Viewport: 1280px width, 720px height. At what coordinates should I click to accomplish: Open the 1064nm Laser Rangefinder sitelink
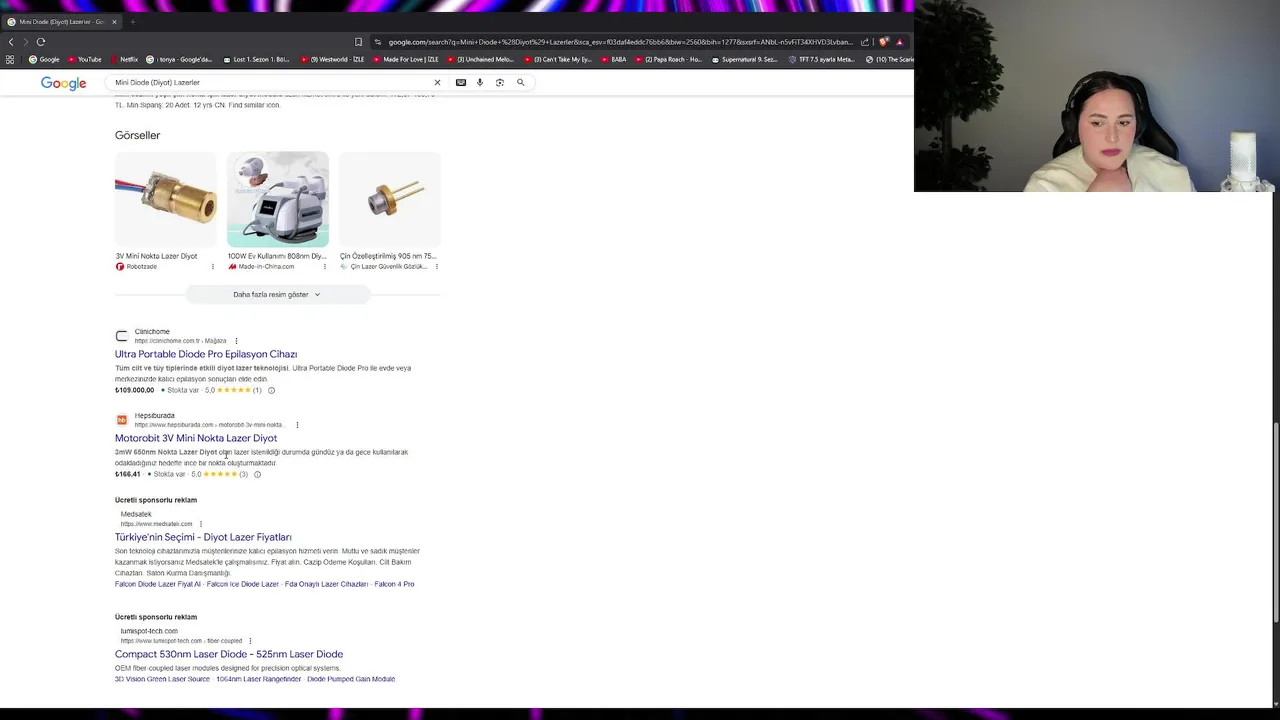pyautogui.click(x=259, y=679)
